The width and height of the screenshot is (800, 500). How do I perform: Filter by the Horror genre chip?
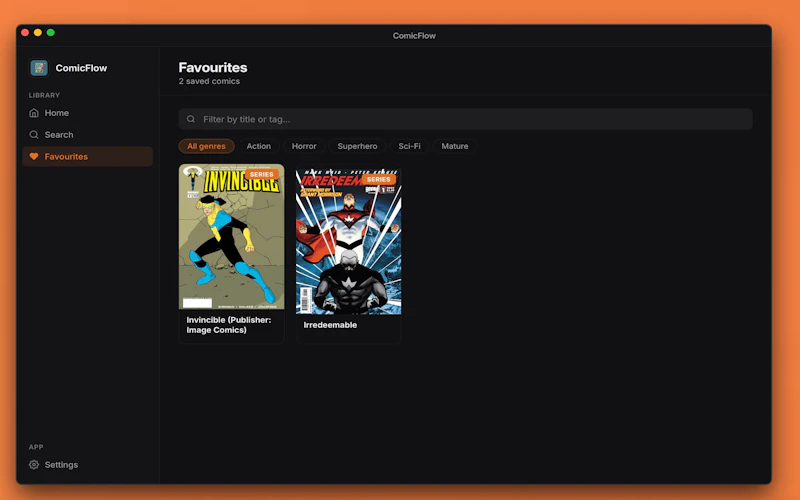tap(304, 146)
